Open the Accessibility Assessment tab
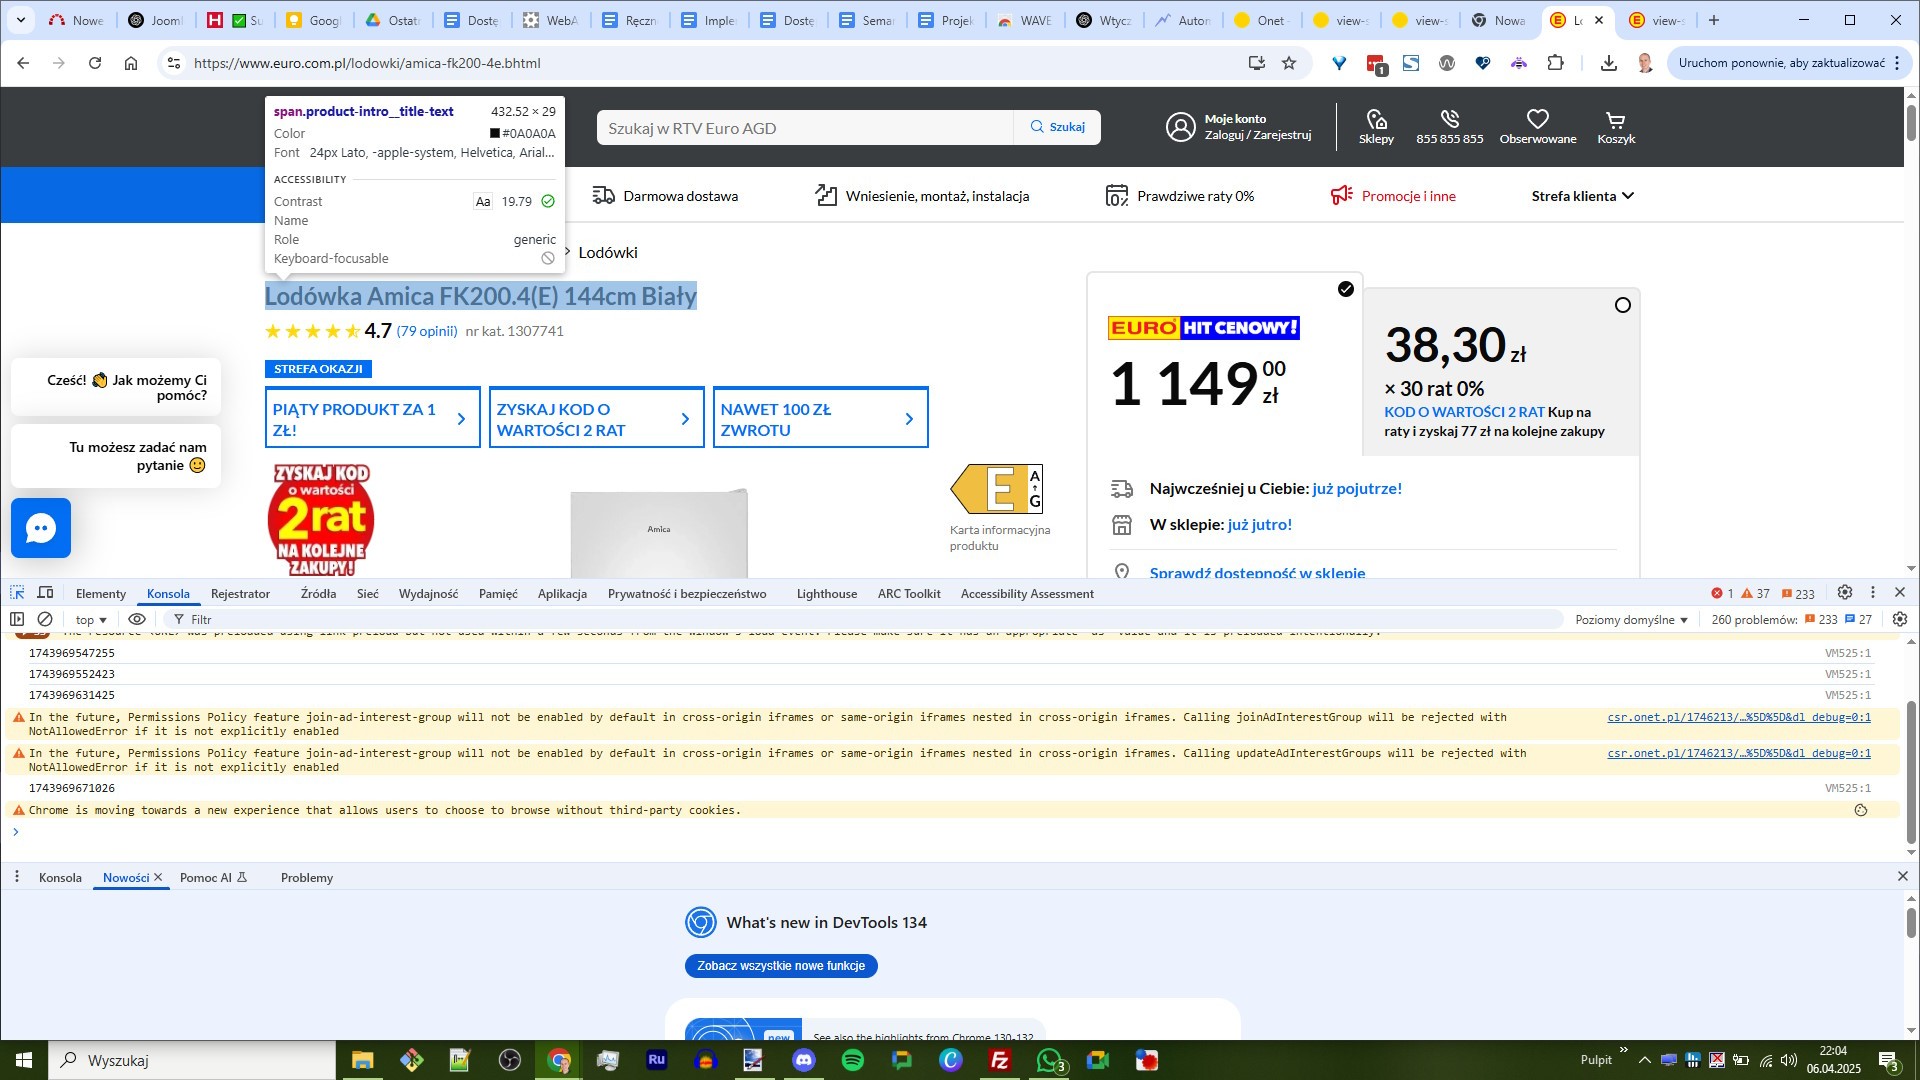The image size is (1920, 1080). [x=1027, y=594]
